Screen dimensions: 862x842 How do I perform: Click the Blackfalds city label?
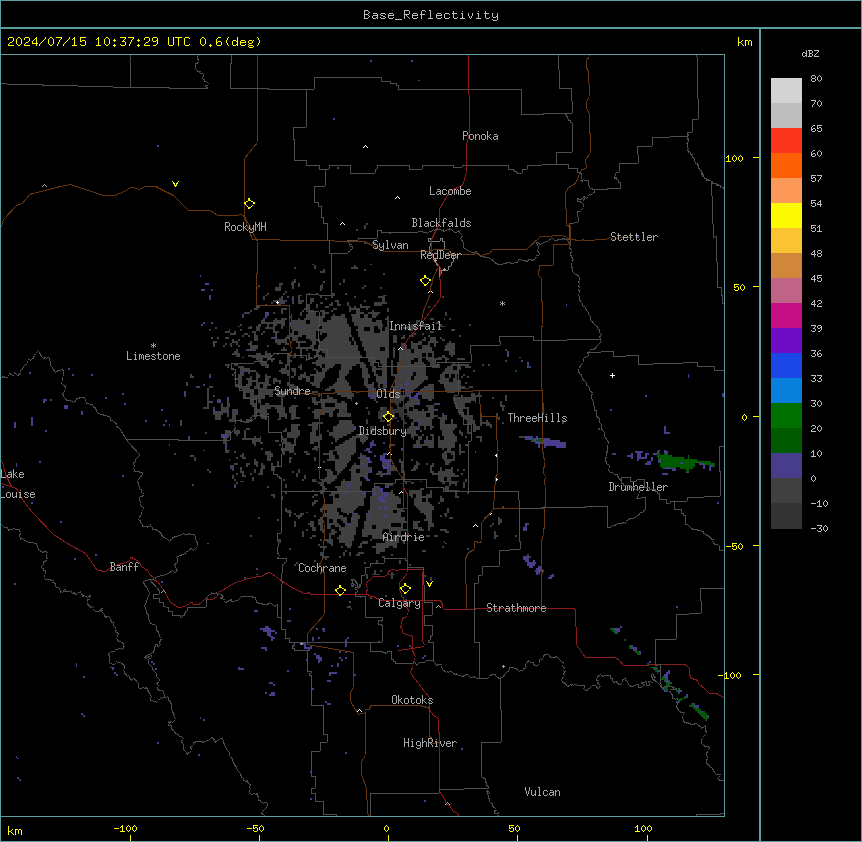click(441, 223)
